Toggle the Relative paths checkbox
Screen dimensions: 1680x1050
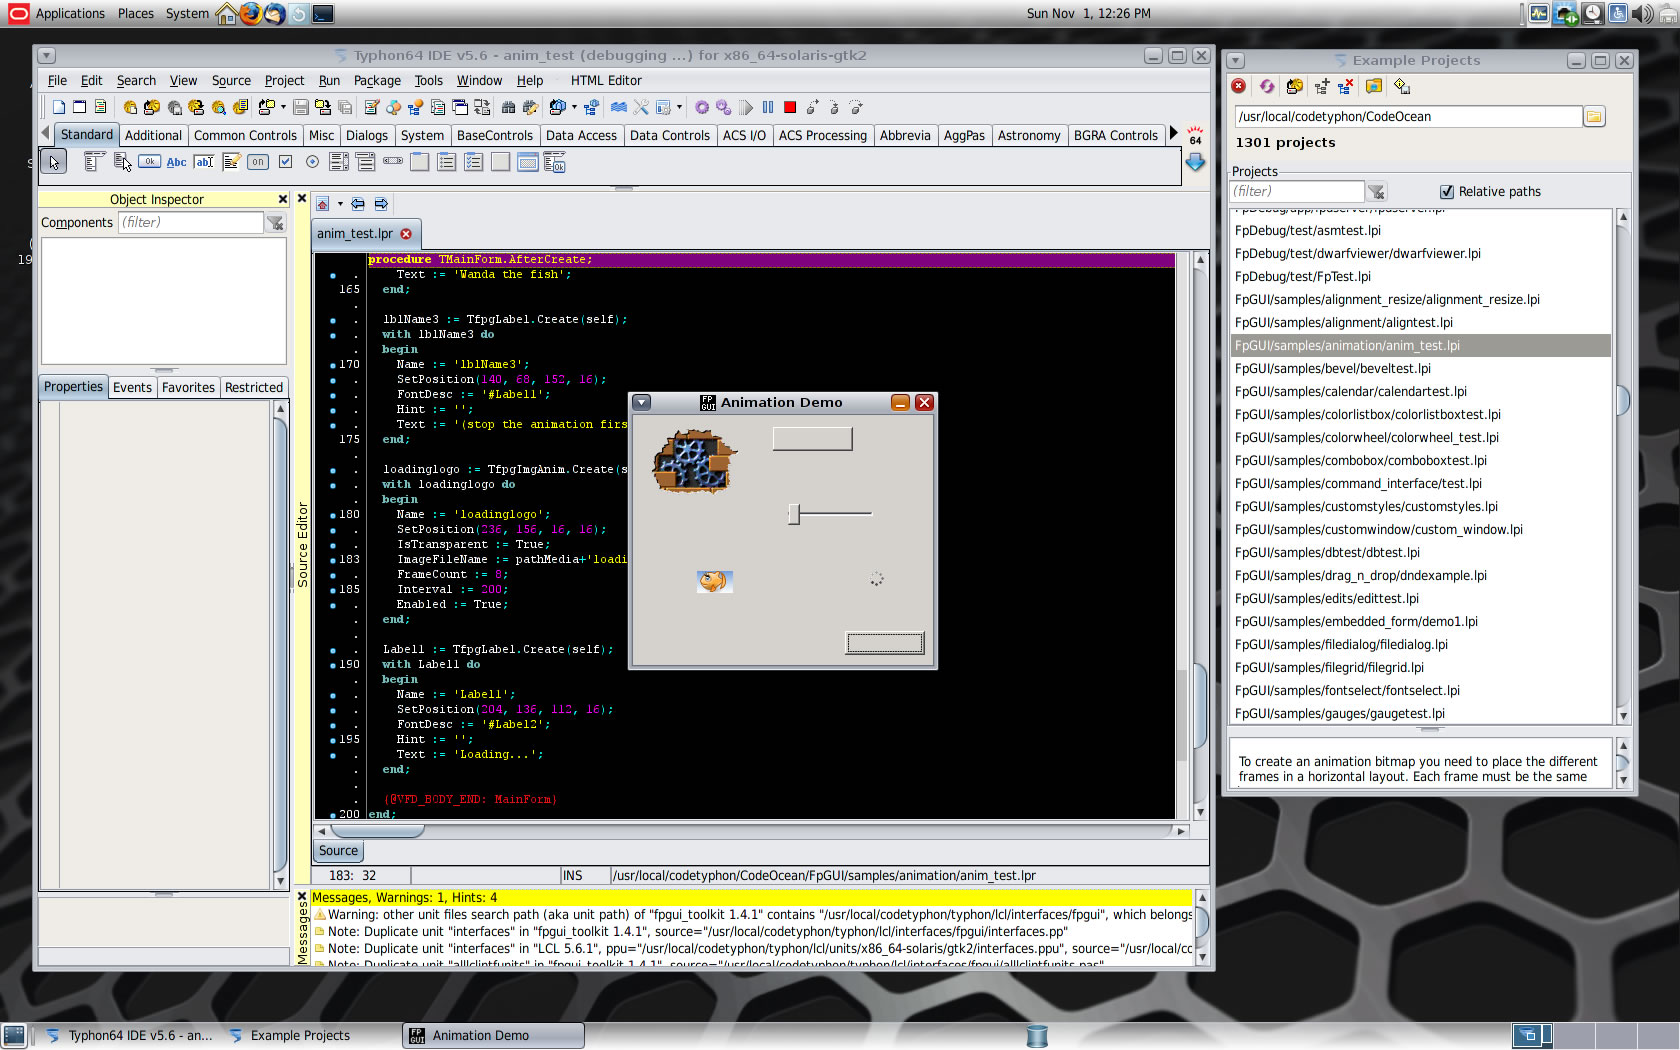coord(1446,192)
